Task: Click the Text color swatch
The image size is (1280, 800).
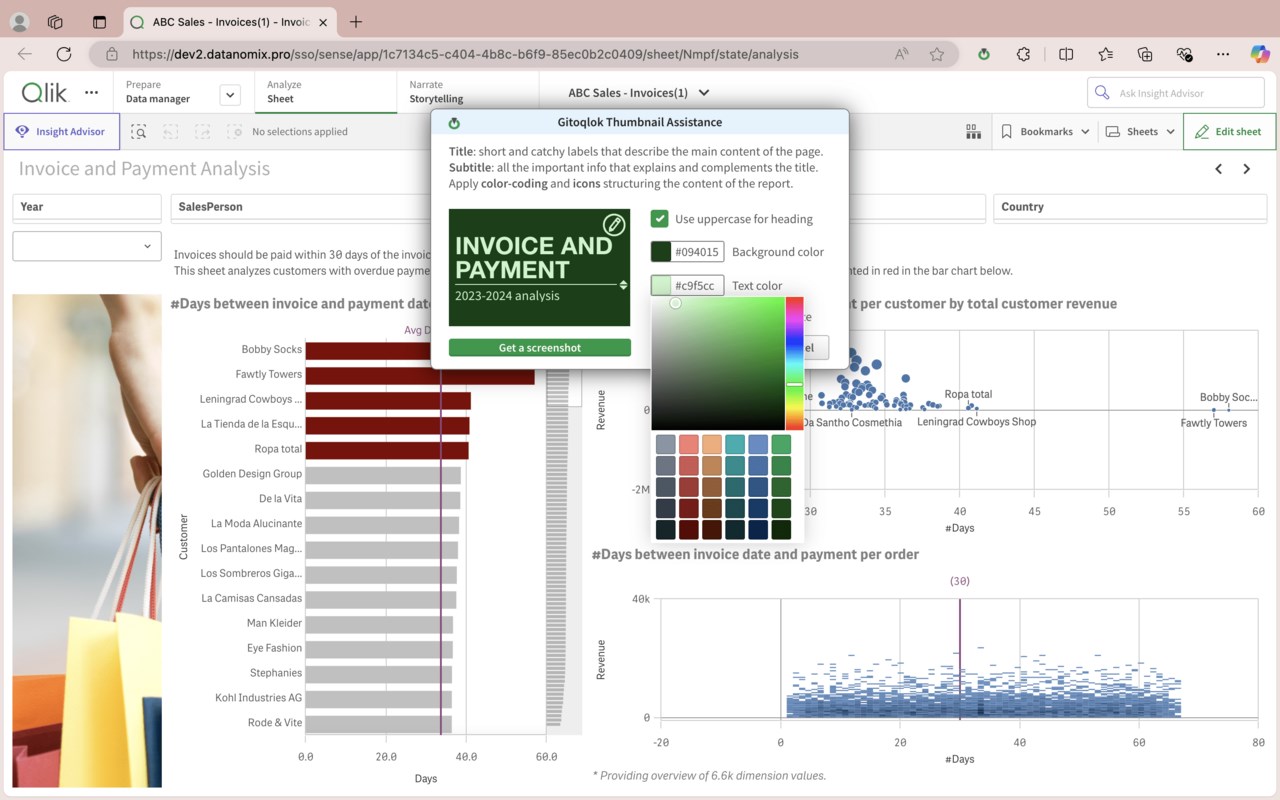Action: point(661,286)
